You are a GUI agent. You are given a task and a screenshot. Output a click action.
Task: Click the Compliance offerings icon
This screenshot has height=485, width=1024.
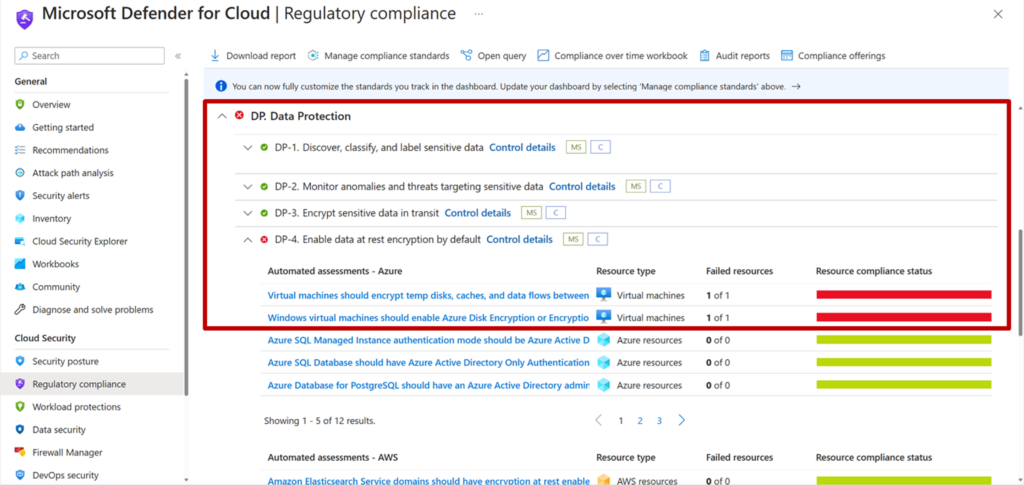786,56
